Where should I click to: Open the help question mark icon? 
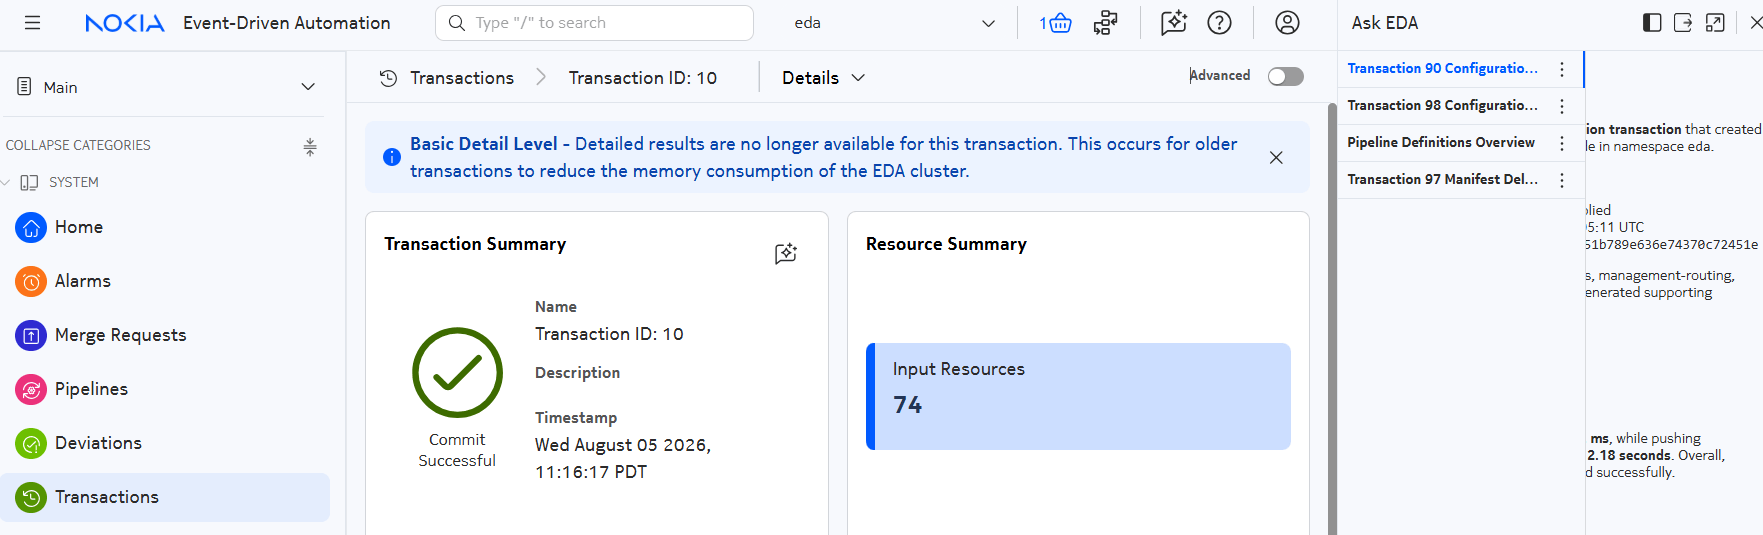tap(1219, 23)
